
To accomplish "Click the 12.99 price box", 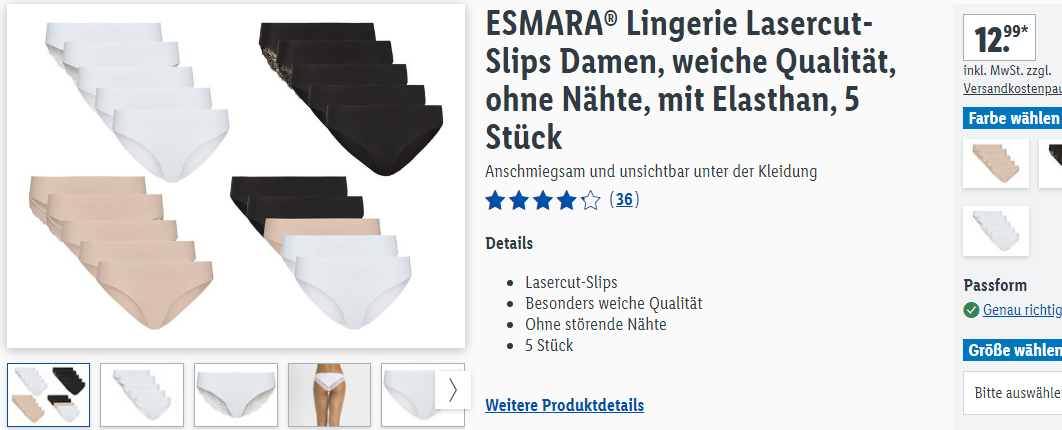I will click(x=999, y=37).
